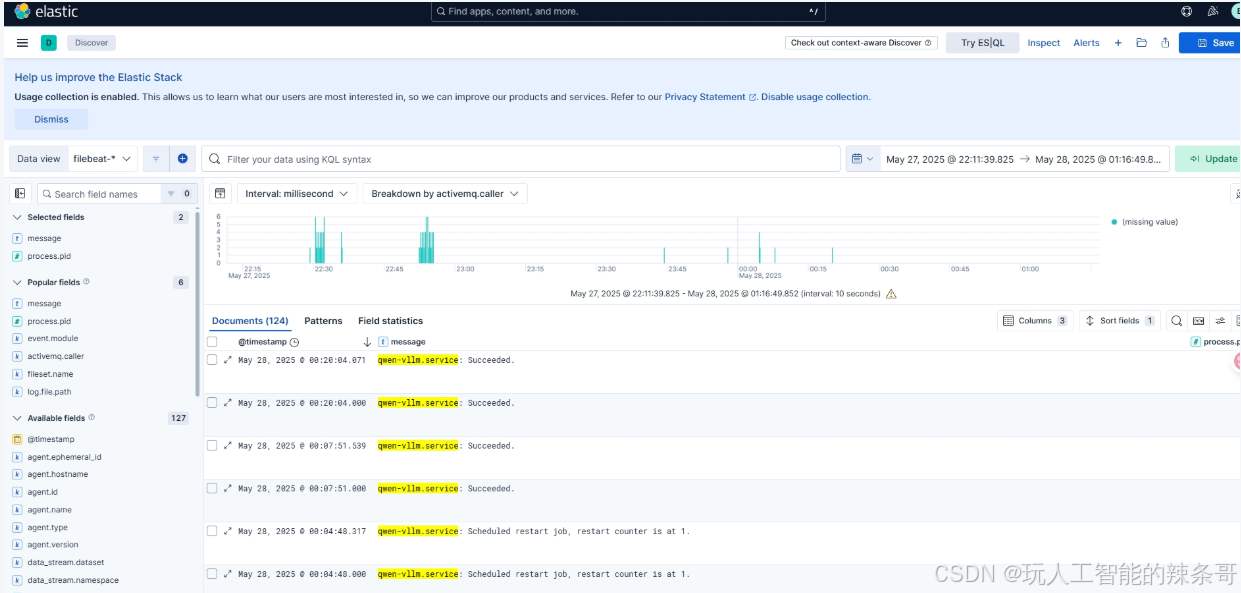Open the help lifebuoy icon in the header
Image resolution: width=1241 pixels, height=593 pixels.
(1186, 12)
